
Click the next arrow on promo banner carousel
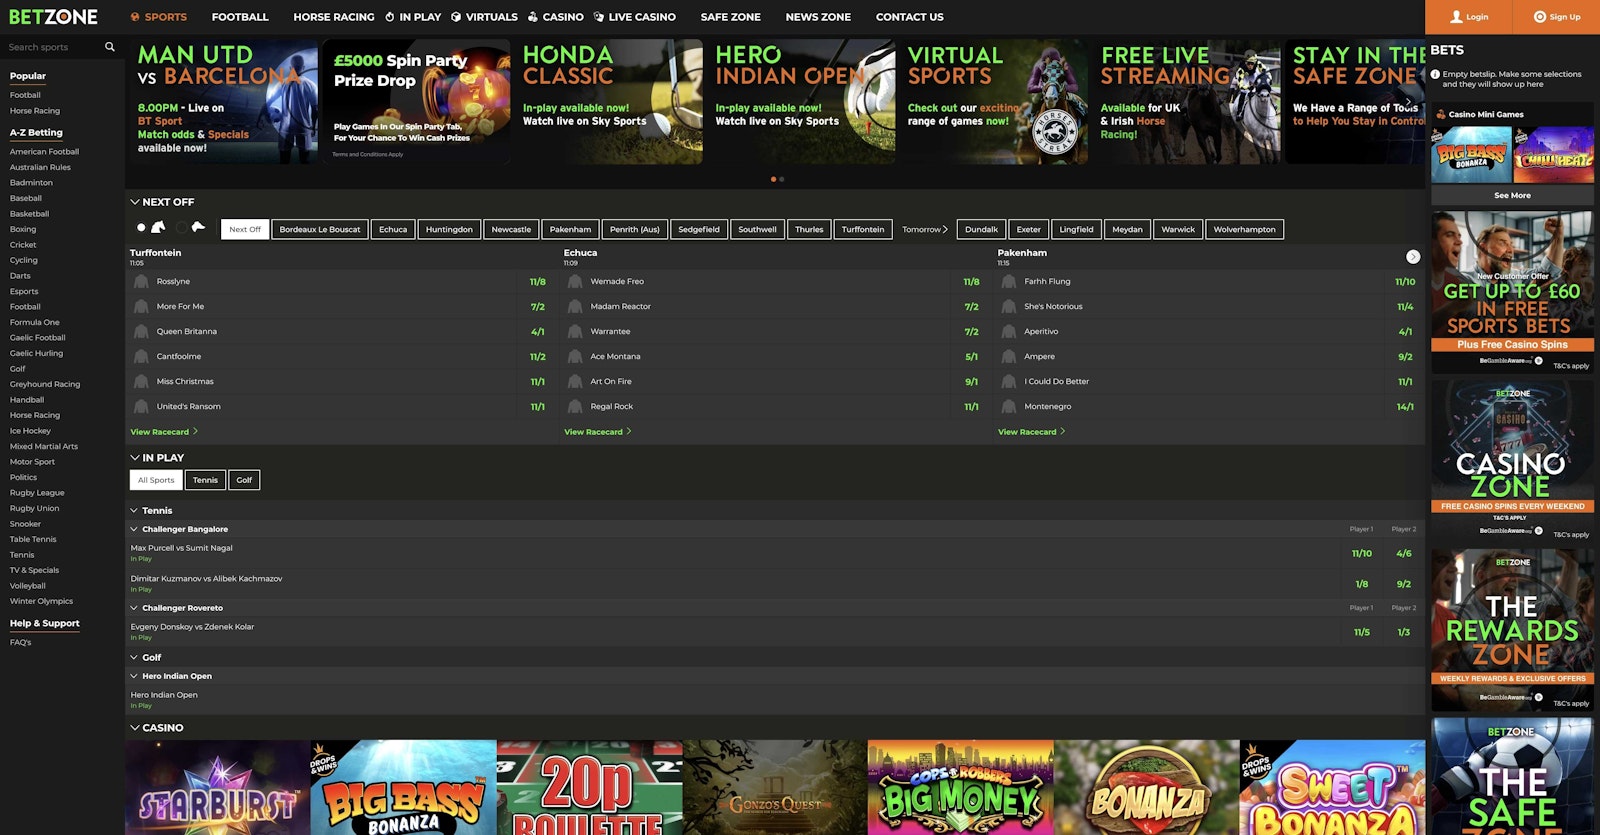click(x=1408, y=102)
